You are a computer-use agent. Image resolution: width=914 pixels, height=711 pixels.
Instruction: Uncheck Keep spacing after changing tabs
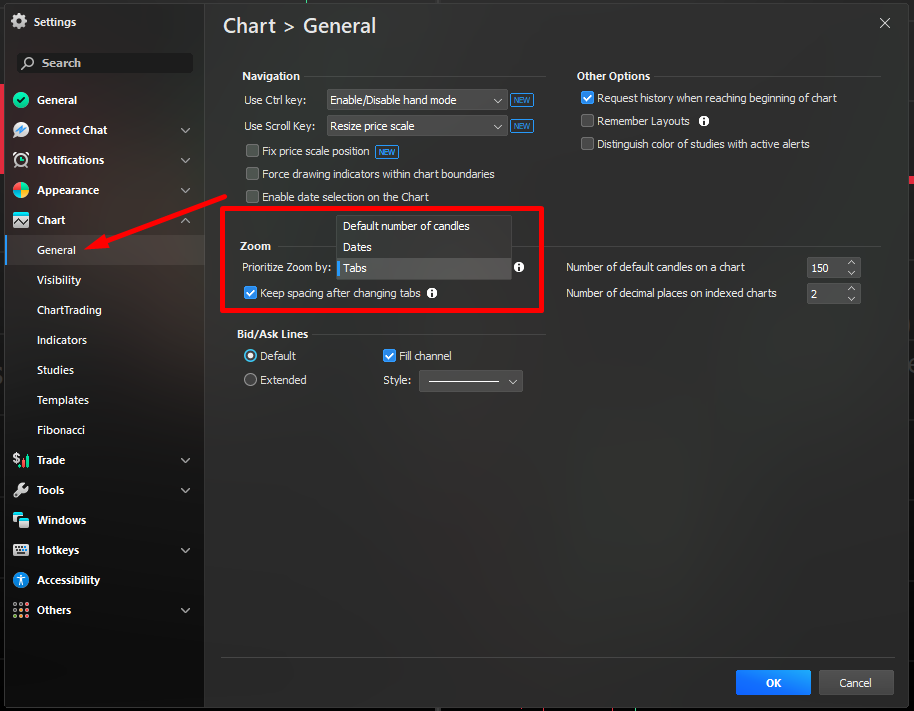point(251,293)
